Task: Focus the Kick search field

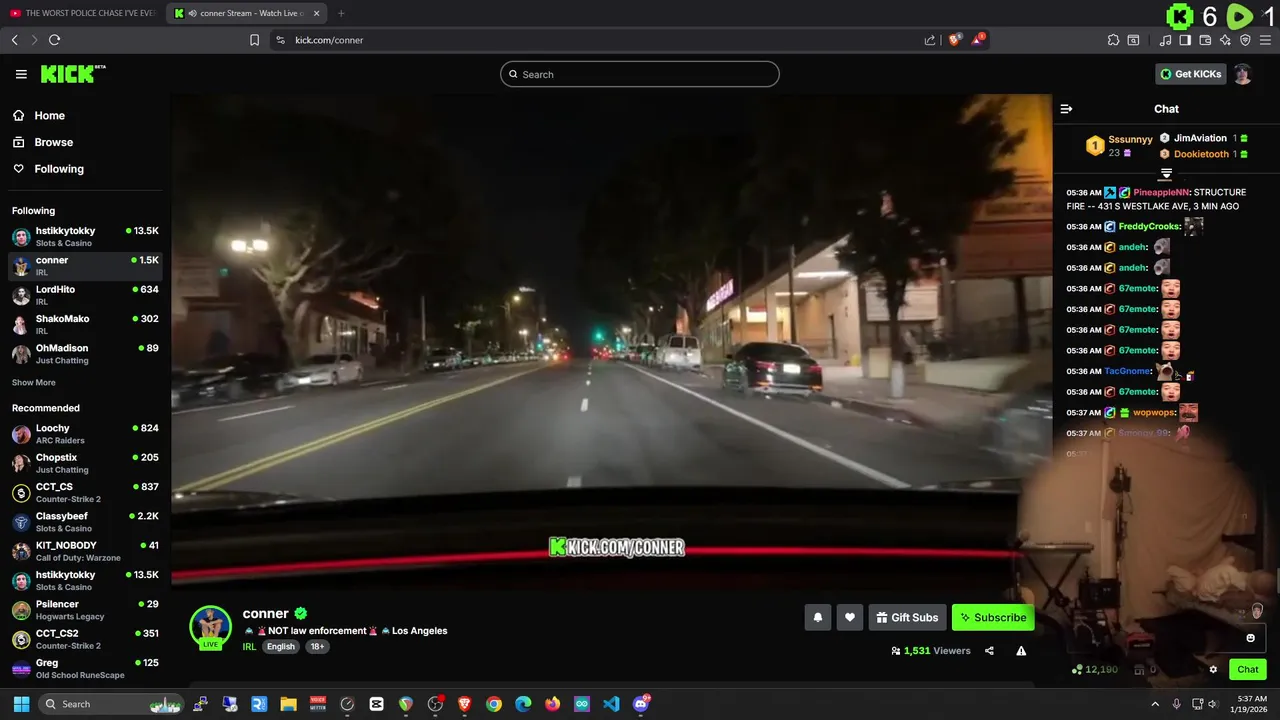Action: click(640, 74)
